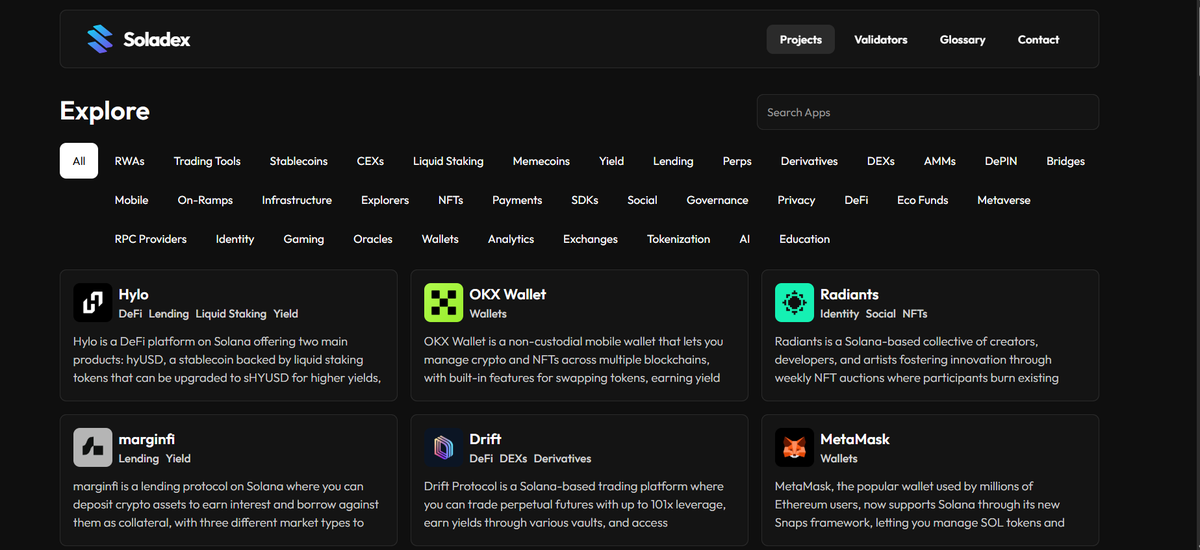Image resolution: width=1200 pixels, height=550 pixels.
Task: Filter by Infrastructure category
Action: tap(297, 200)
